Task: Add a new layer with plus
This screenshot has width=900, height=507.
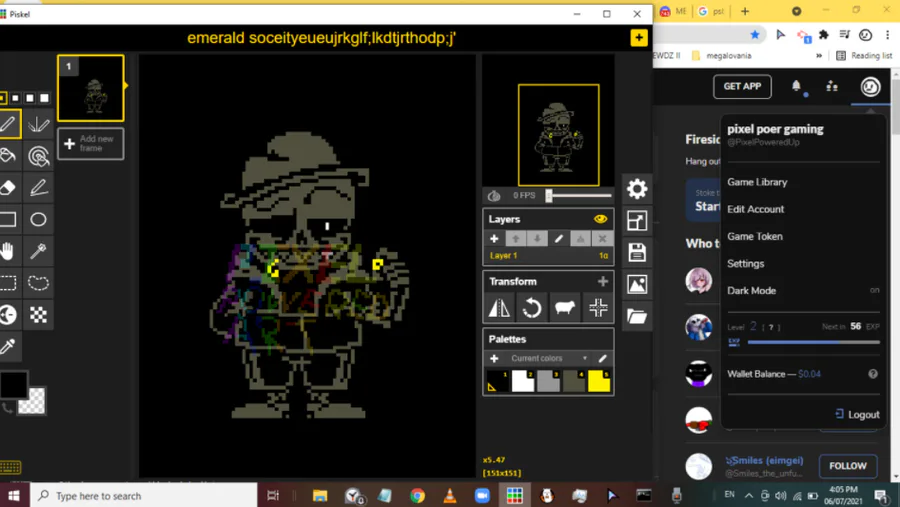Action: (494, 239)
